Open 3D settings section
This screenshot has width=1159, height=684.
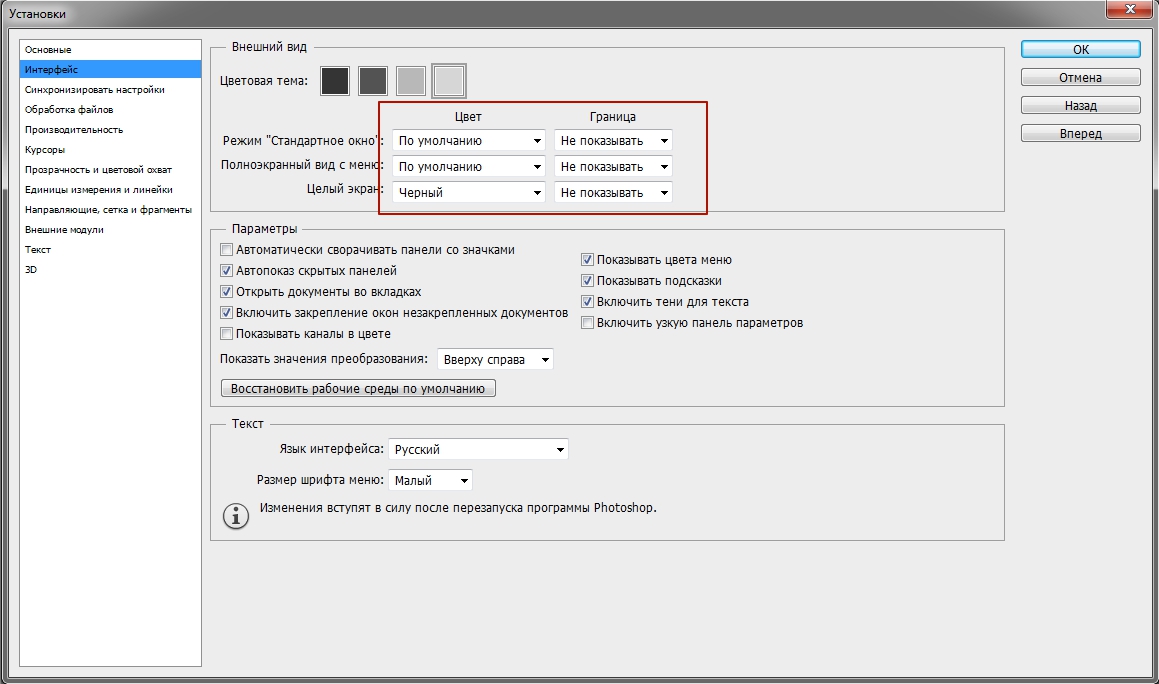[110, 269]
